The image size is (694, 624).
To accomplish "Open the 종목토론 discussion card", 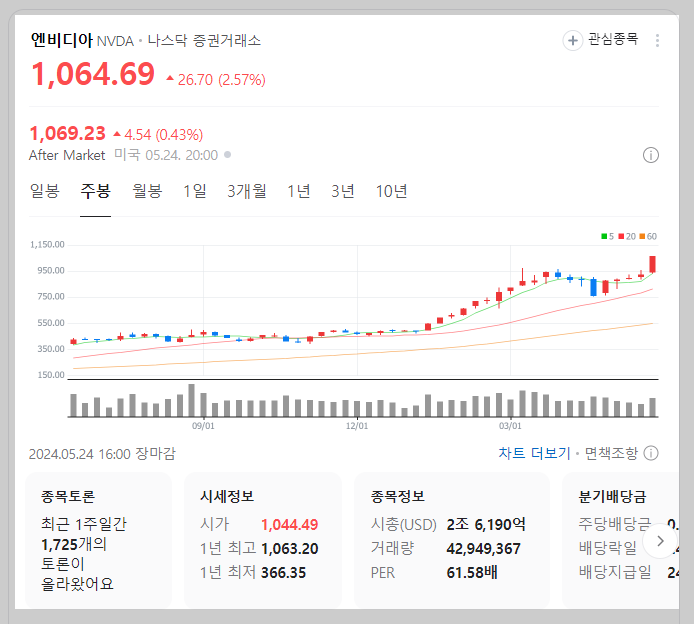I will click(x=98, y=540).
